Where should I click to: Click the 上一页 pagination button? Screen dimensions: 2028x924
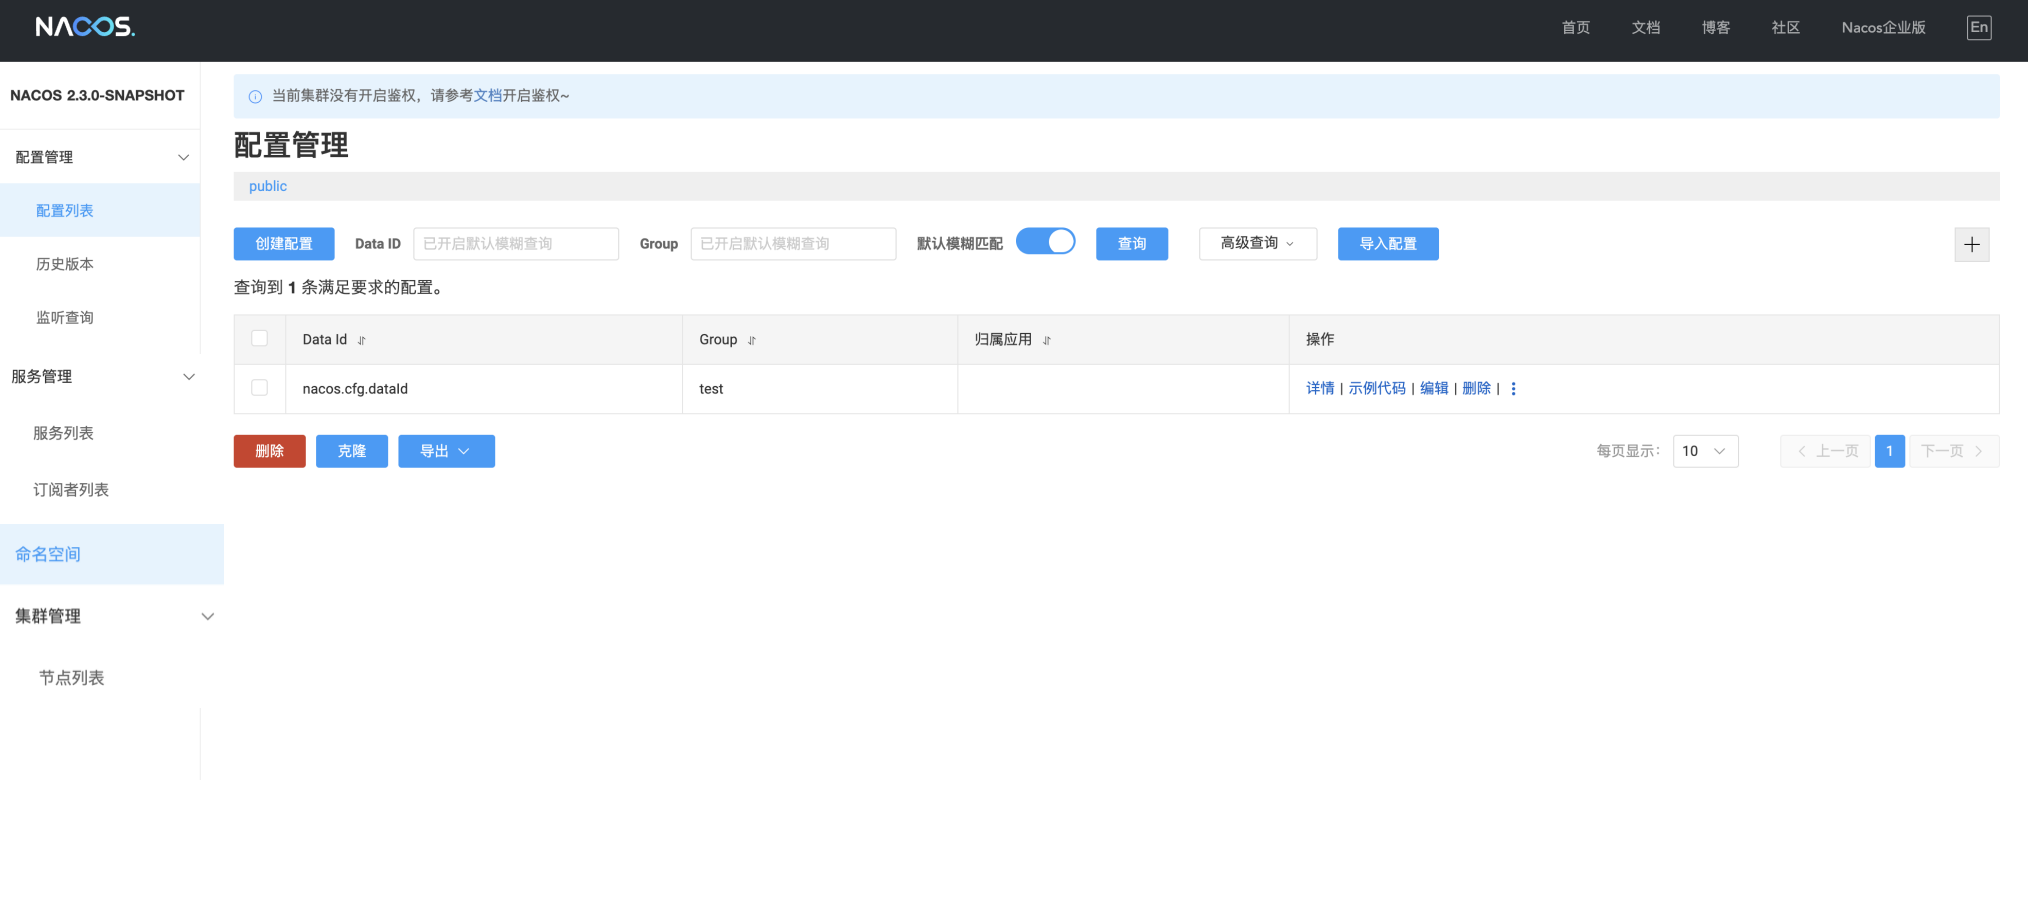[1825, 451]
